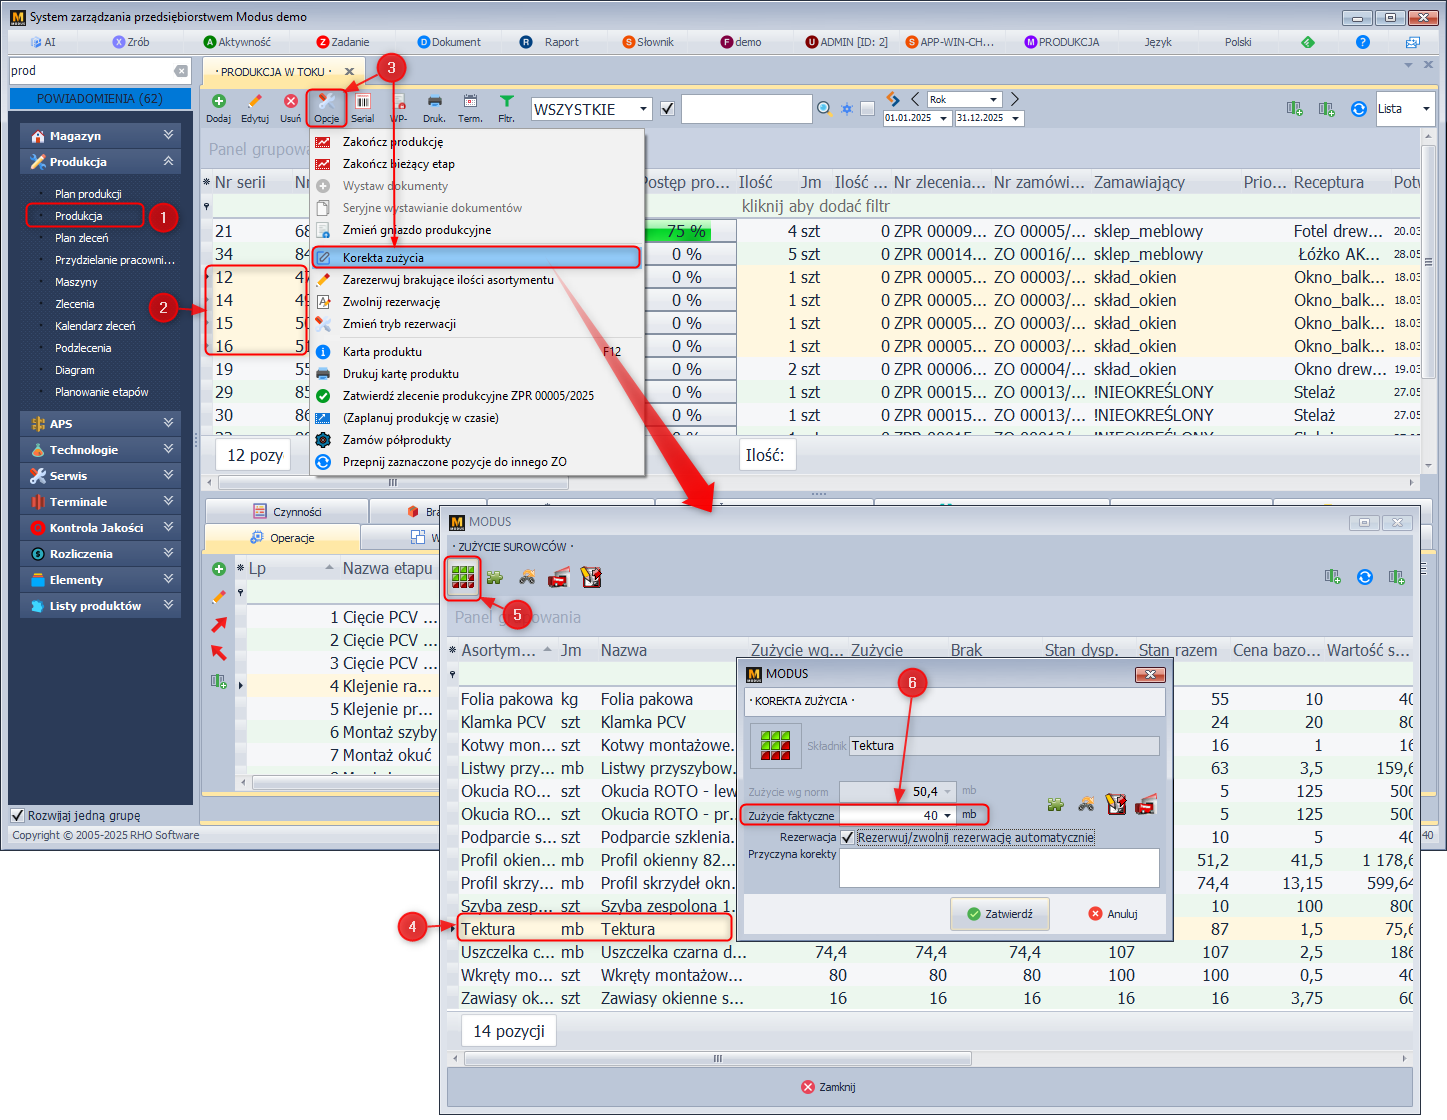The width and height of the screenshot is (1447, 1120).
Task: Click the Filtr. funnel icon
Action: (x=506, y=102)
